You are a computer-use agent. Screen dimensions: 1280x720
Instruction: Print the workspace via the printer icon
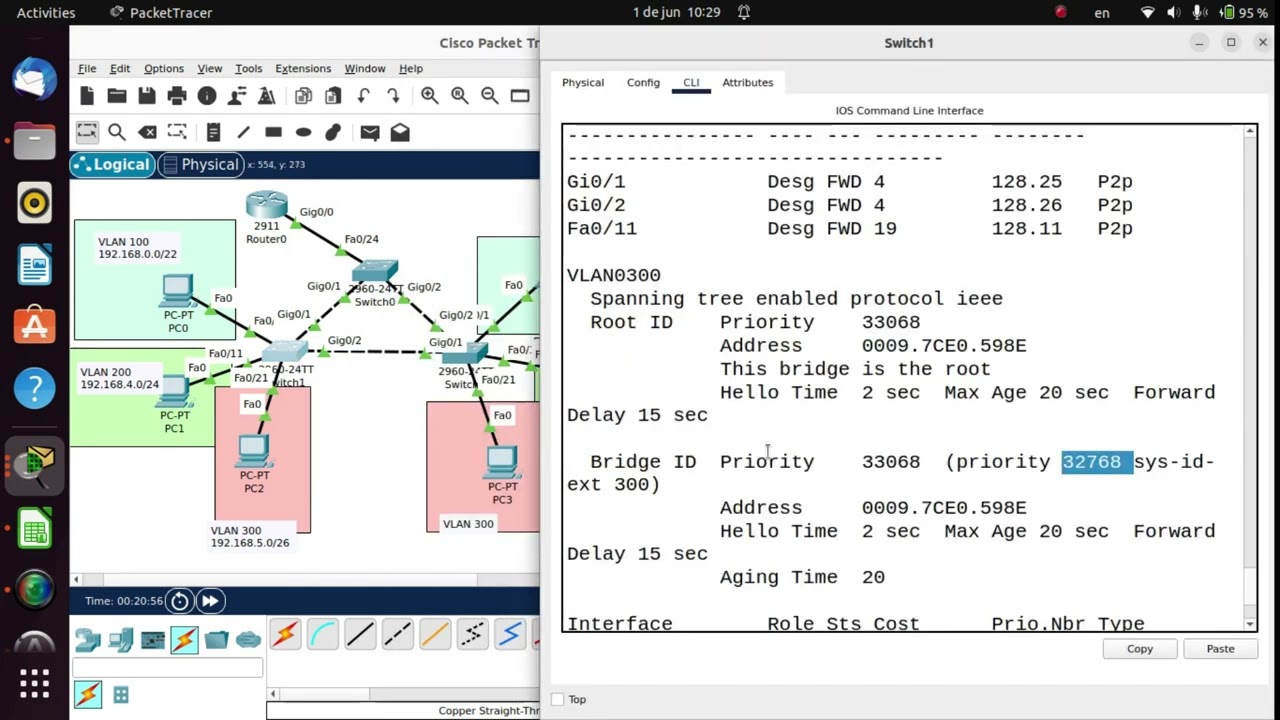click(177, 96)
